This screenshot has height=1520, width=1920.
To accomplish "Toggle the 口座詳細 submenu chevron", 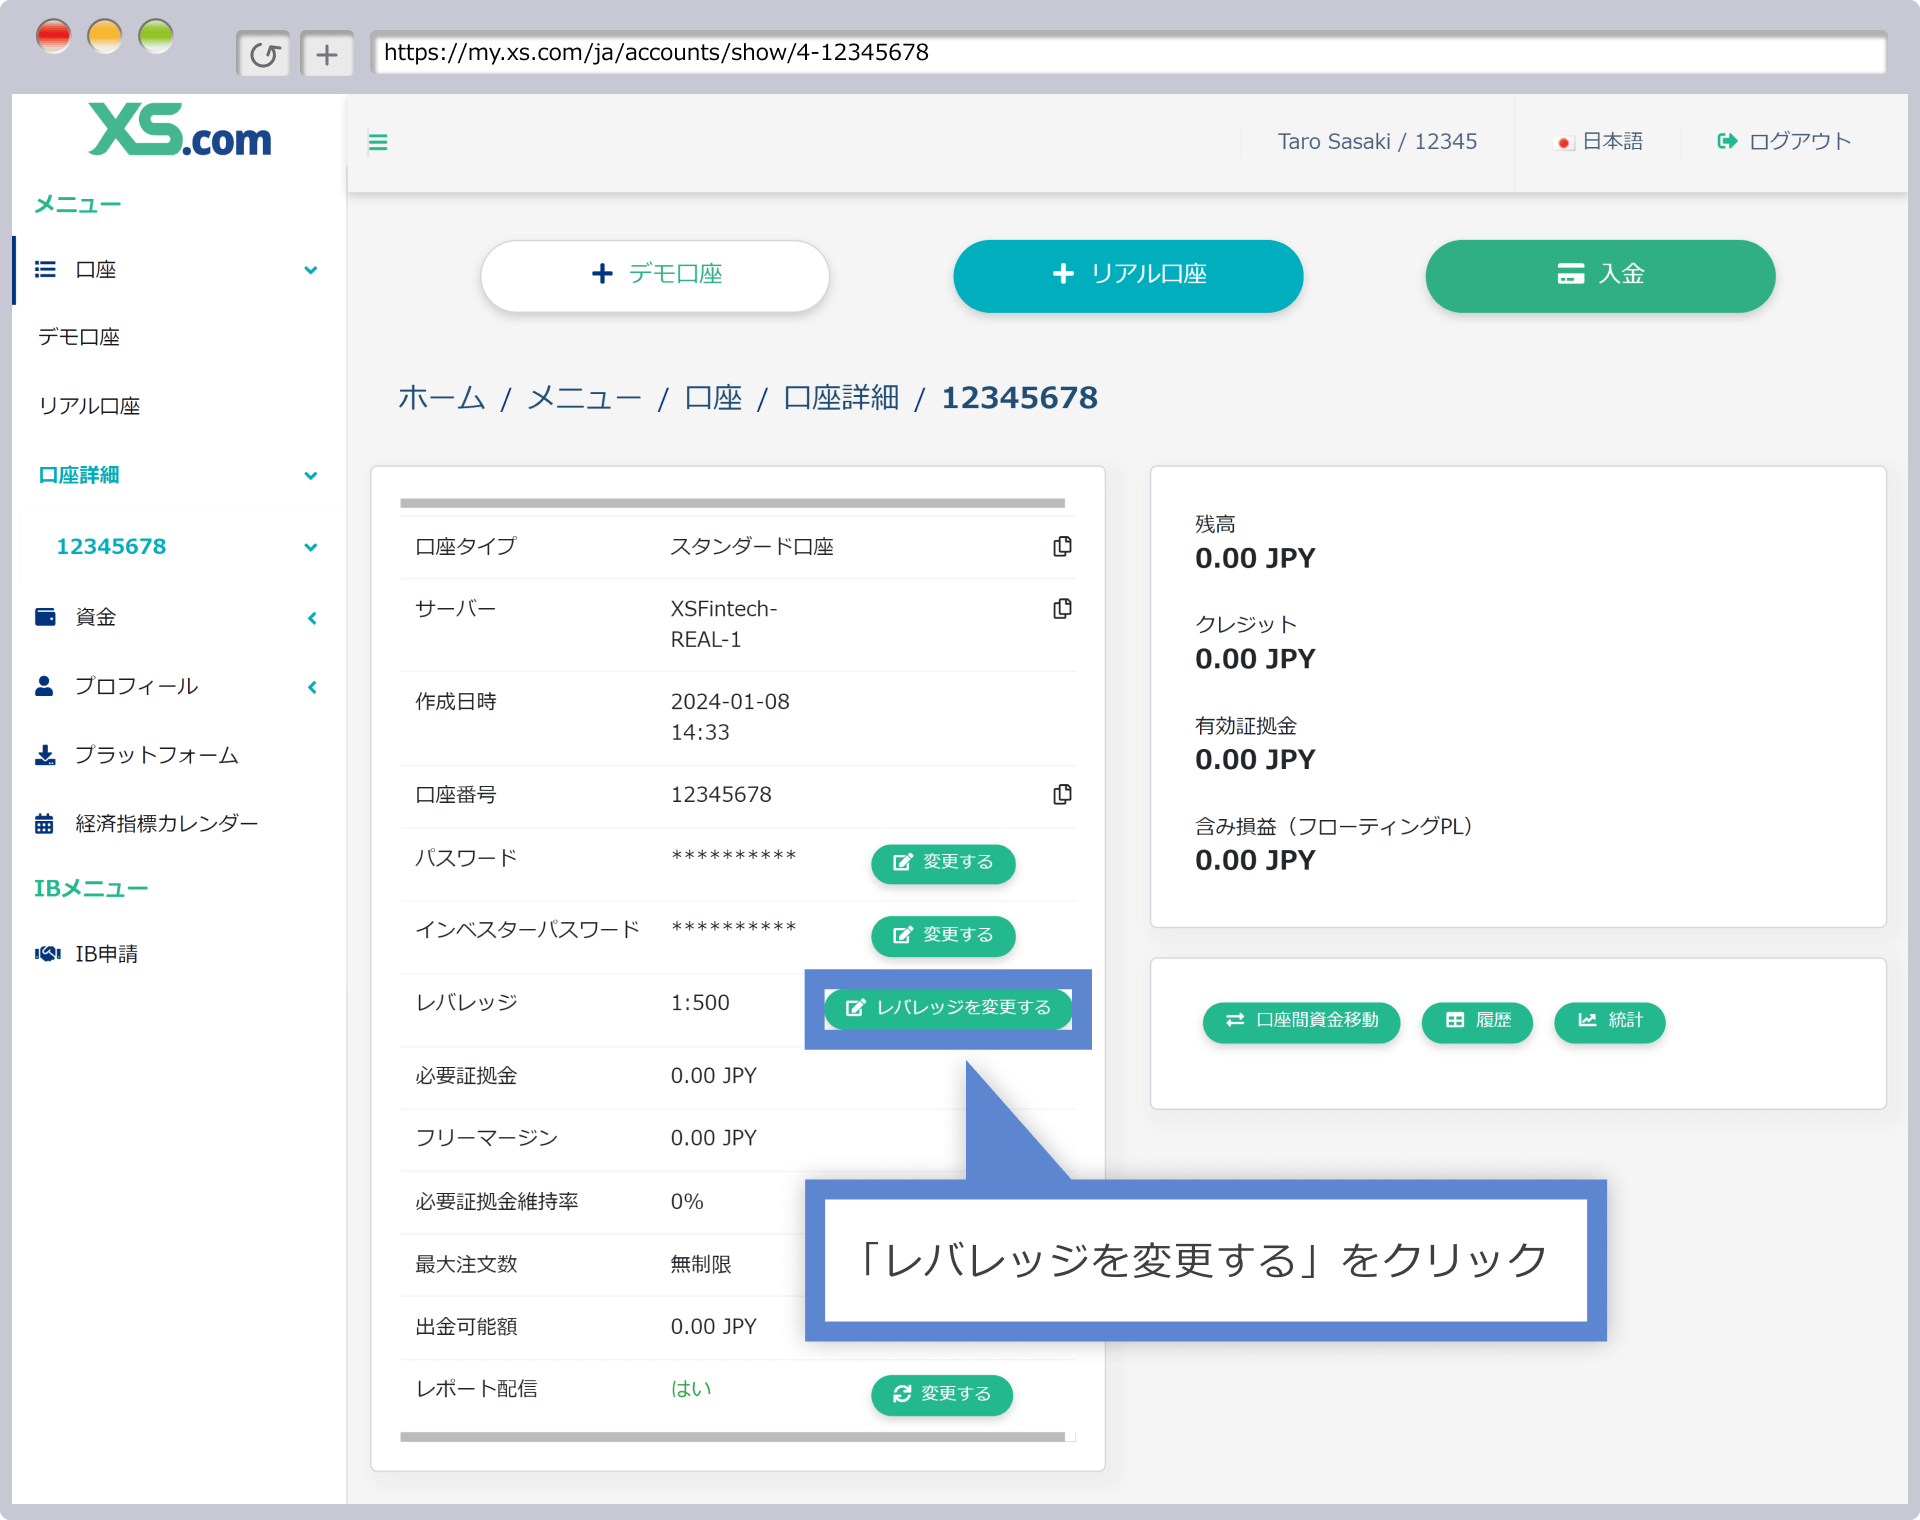I will coord(311,476).
